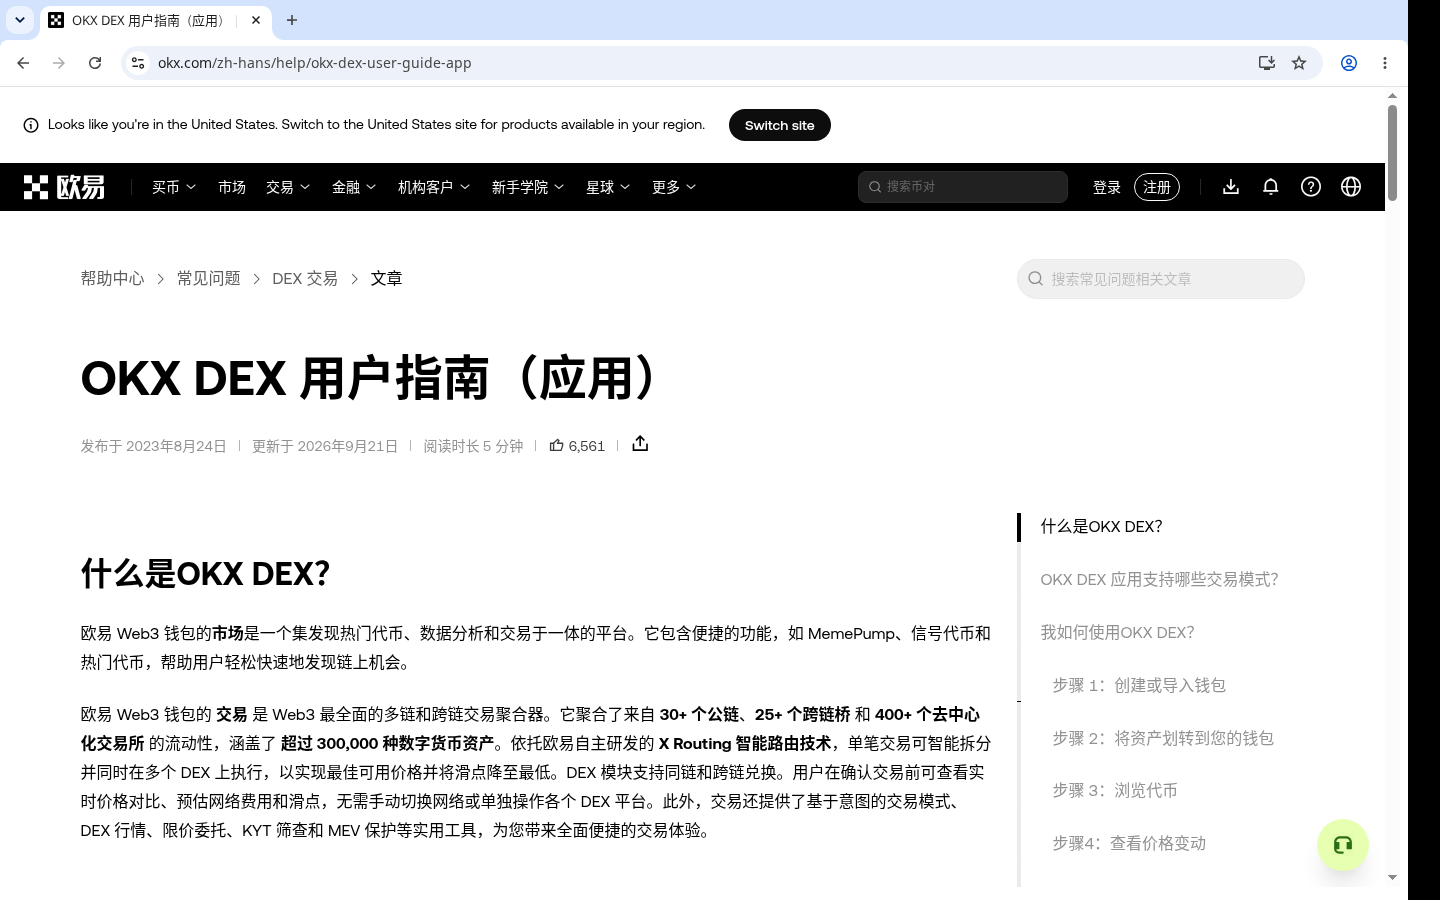Click the 6,561 like count

587,446
